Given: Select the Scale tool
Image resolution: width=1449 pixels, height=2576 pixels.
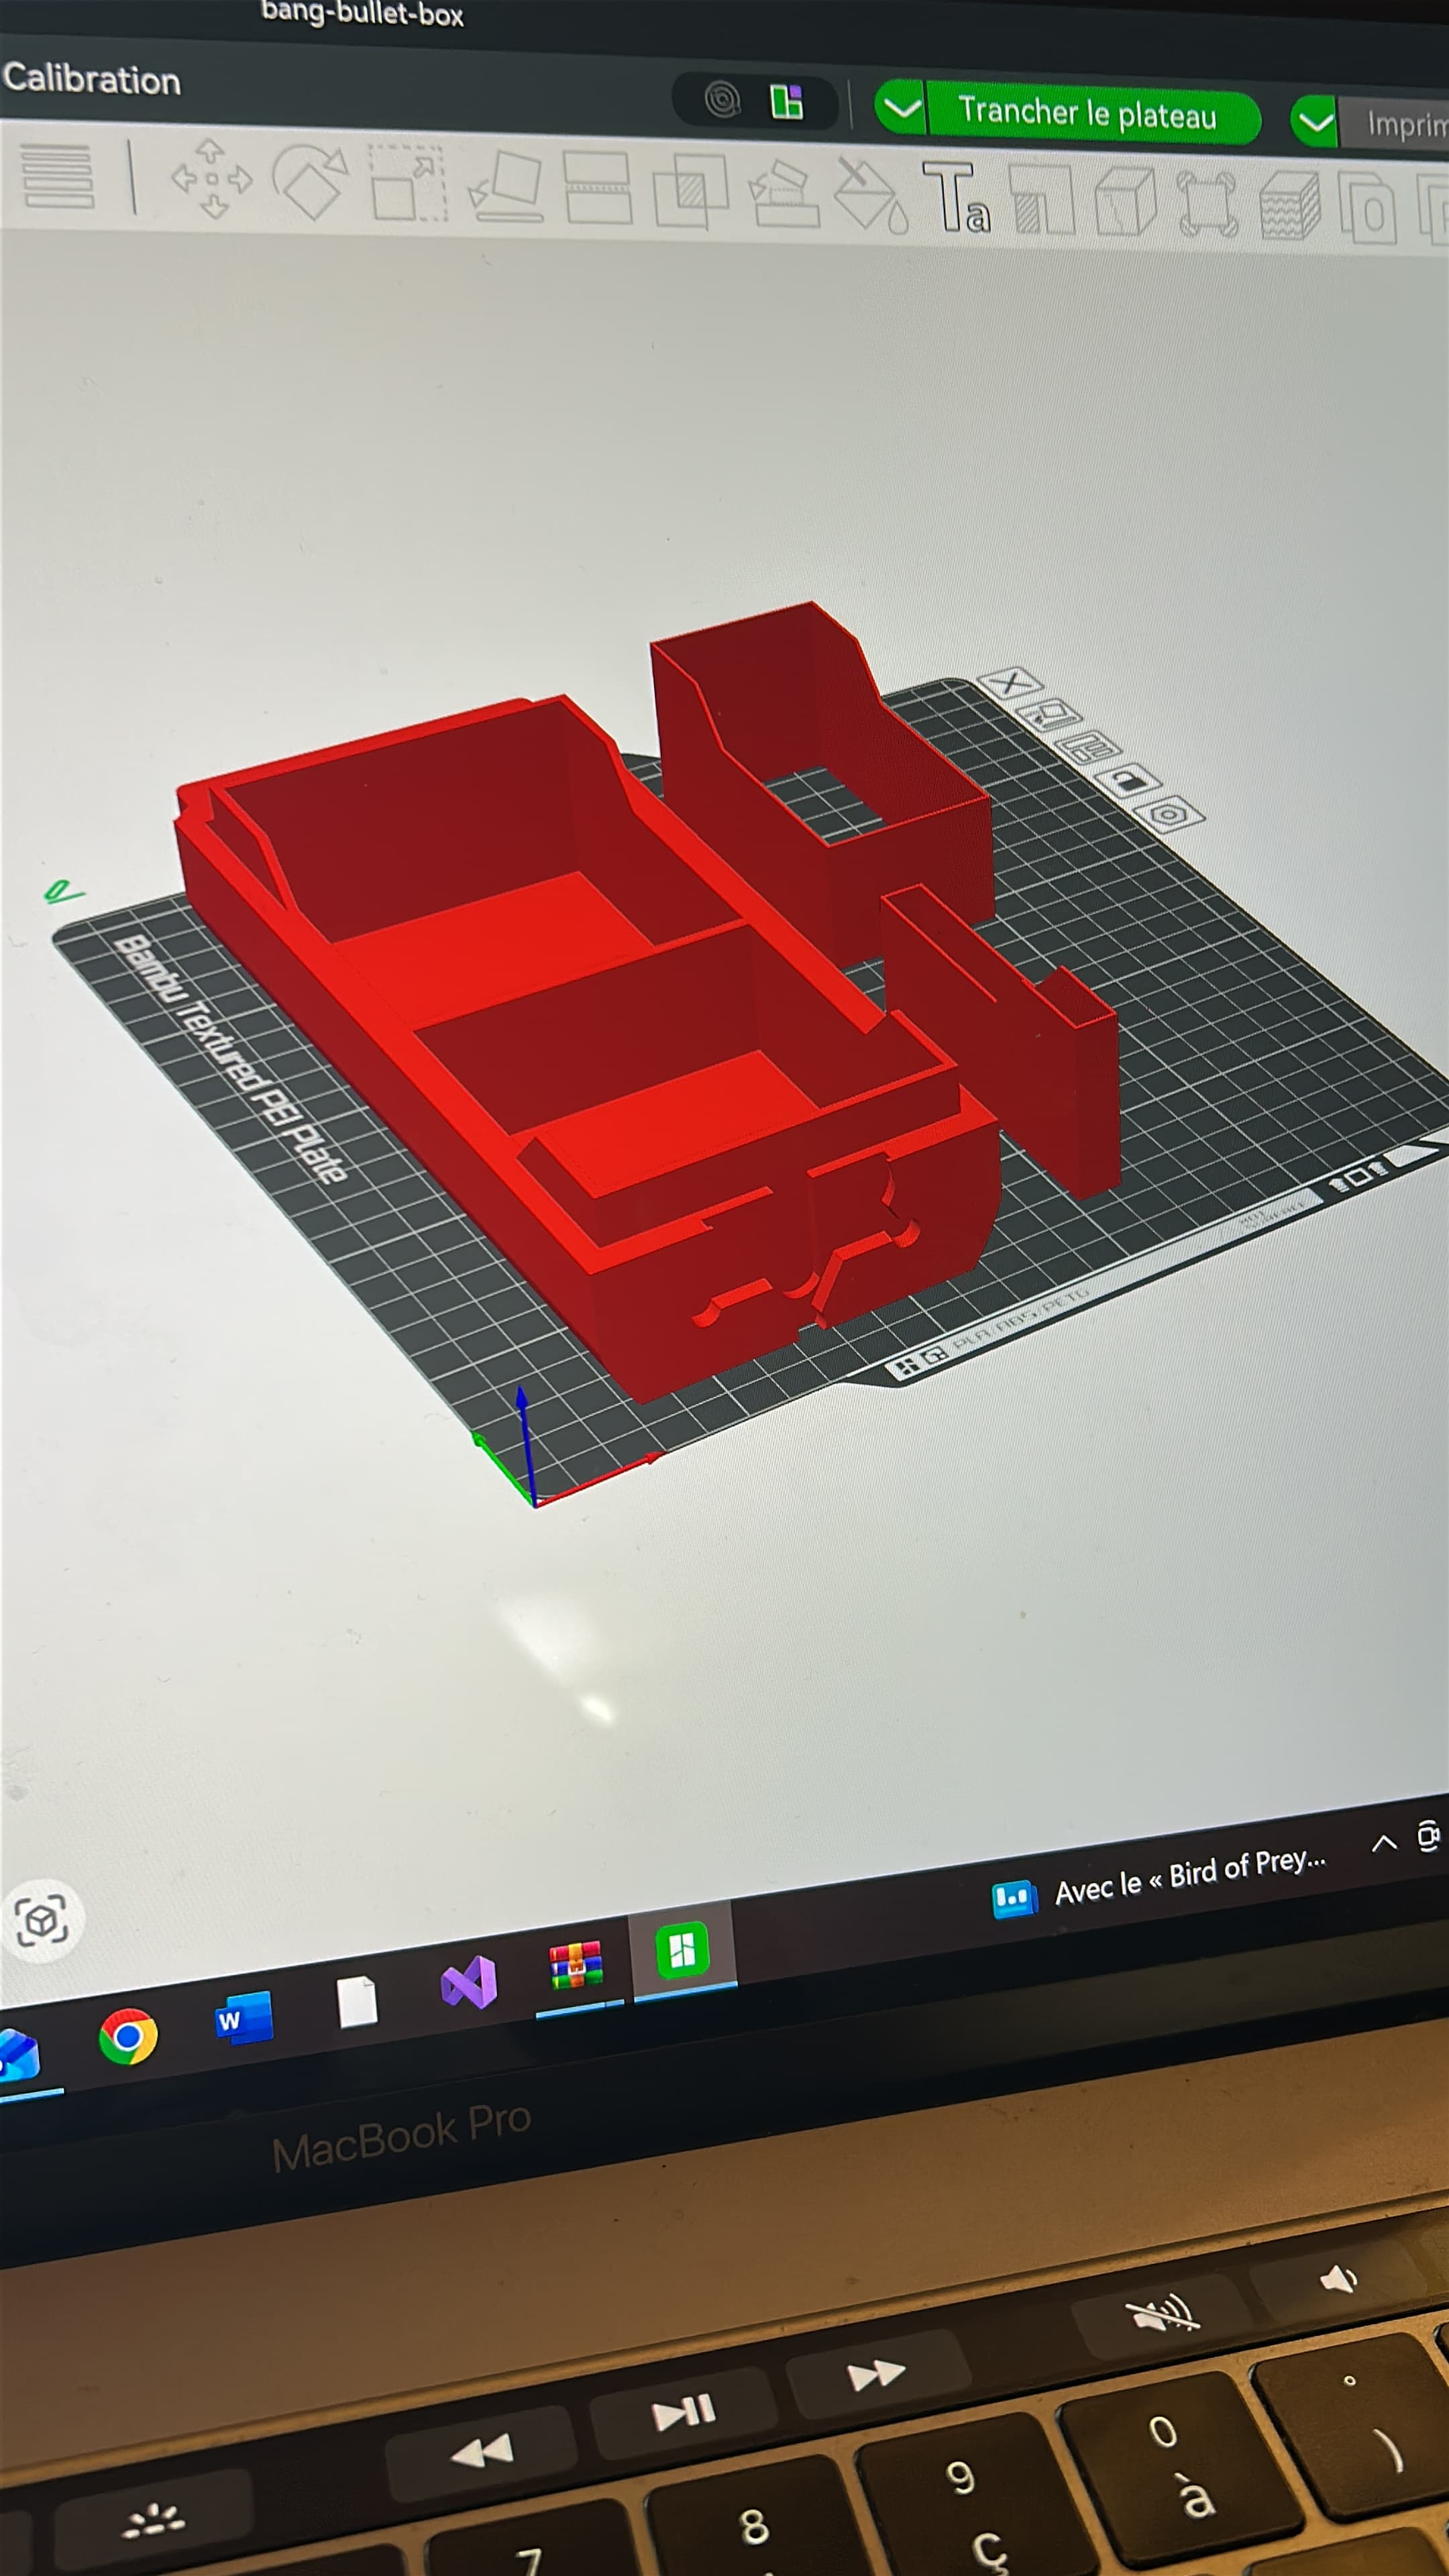Looking at the screenshot, I should tap(408, 183).
